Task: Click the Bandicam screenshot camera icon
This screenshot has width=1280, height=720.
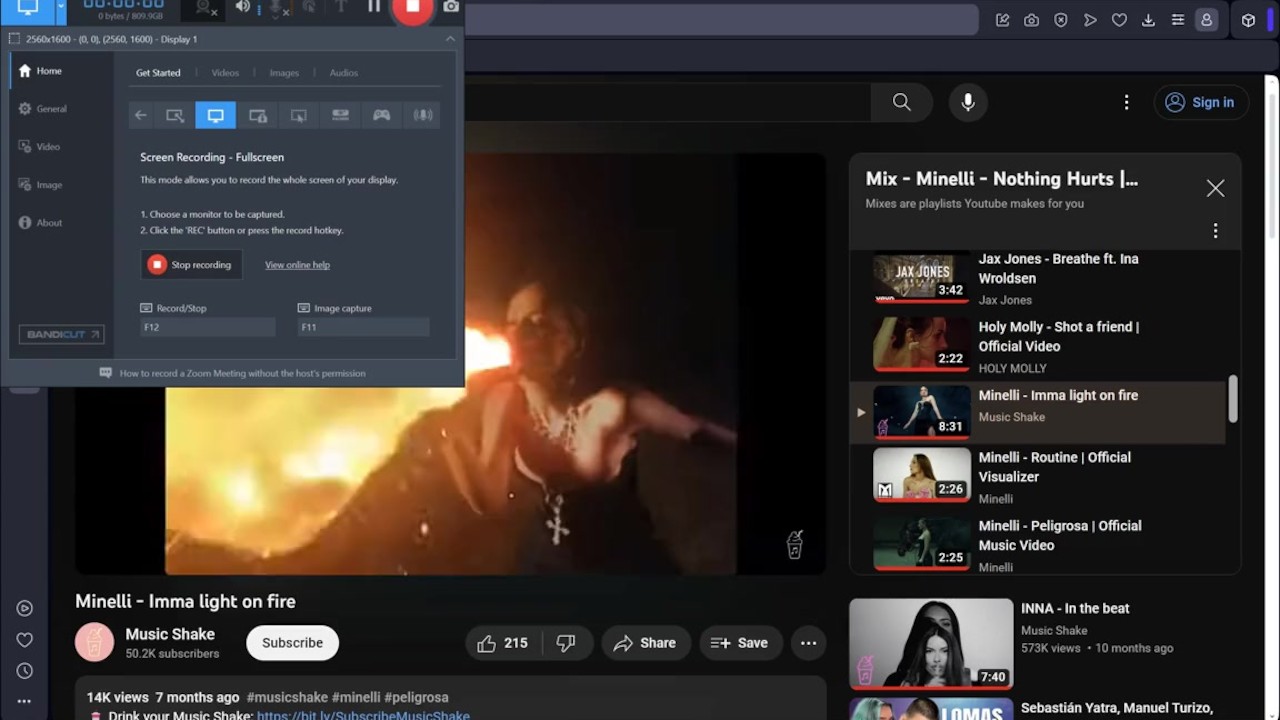Action: coord(451,7)
